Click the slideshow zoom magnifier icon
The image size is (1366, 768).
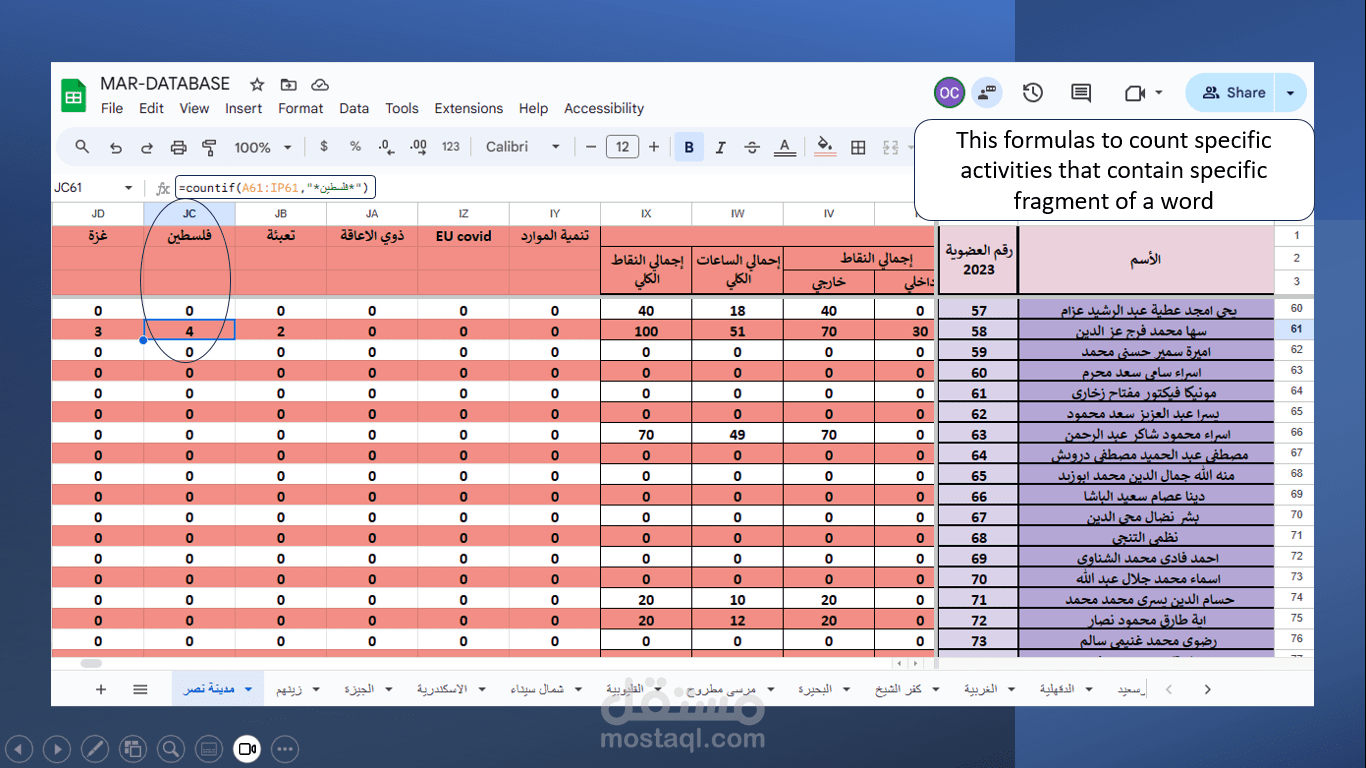171,748
